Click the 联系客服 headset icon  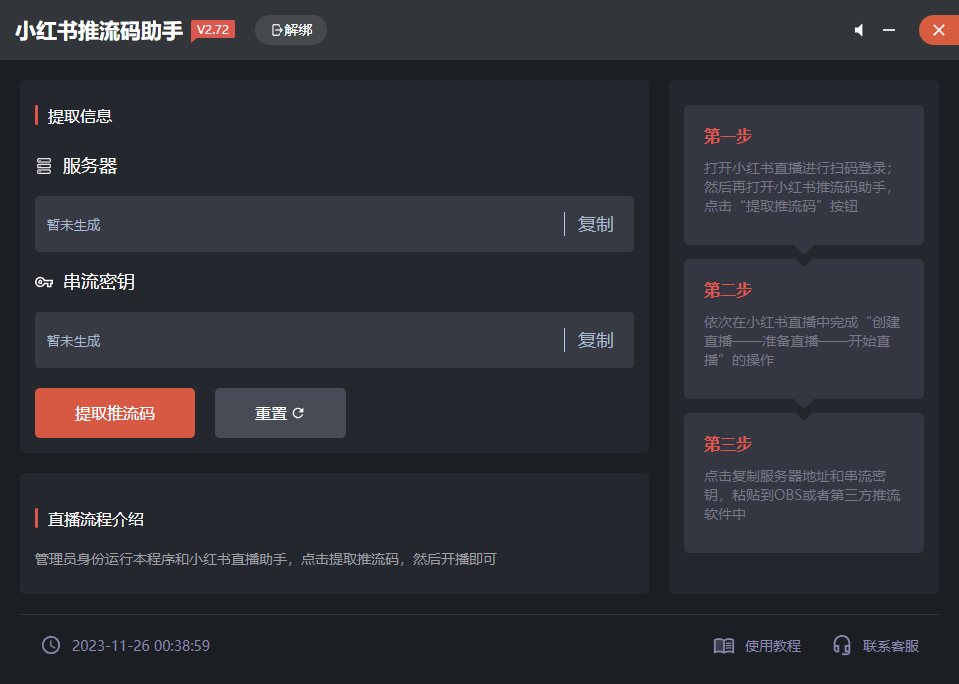click(843, 645)
